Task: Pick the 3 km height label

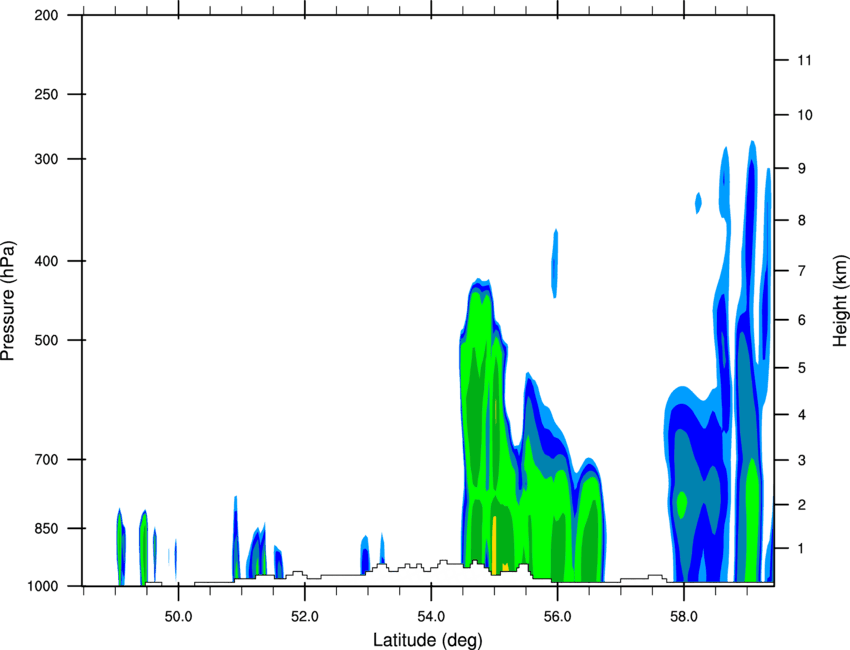Action: click(x=801, y=460)
